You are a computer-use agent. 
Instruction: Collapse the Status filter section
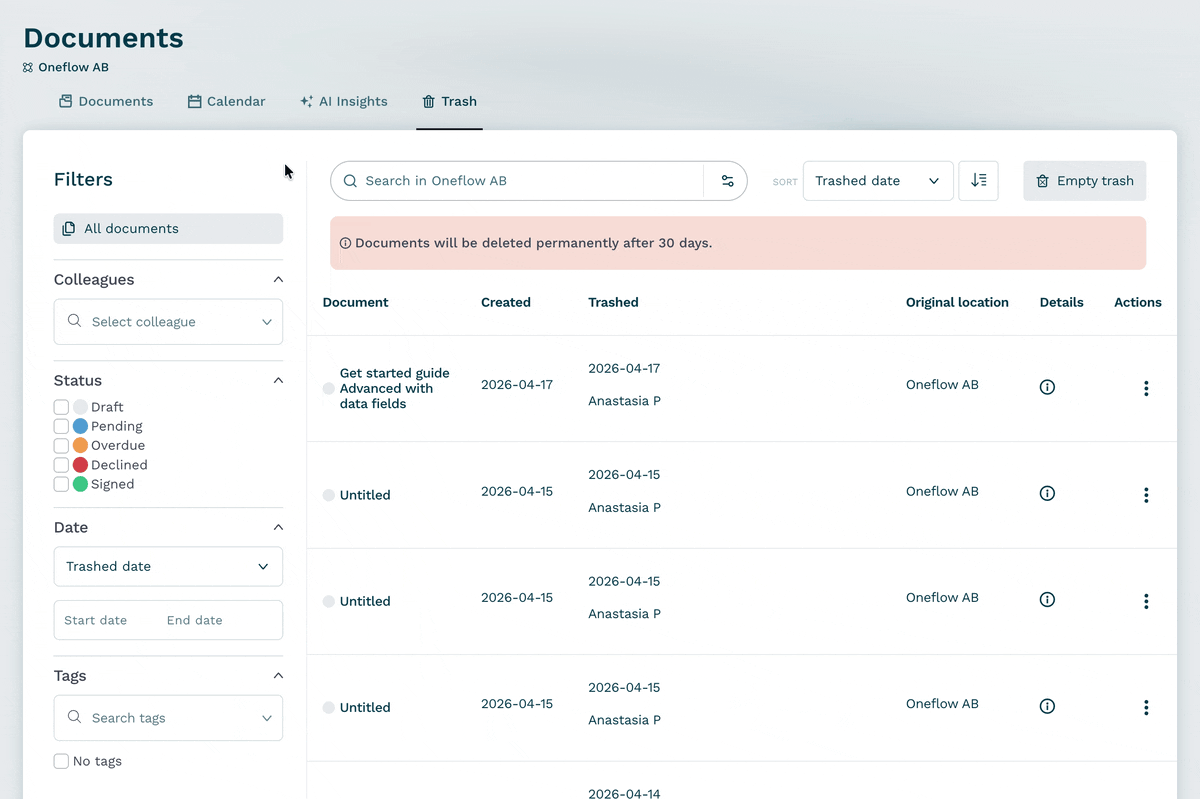278,380
